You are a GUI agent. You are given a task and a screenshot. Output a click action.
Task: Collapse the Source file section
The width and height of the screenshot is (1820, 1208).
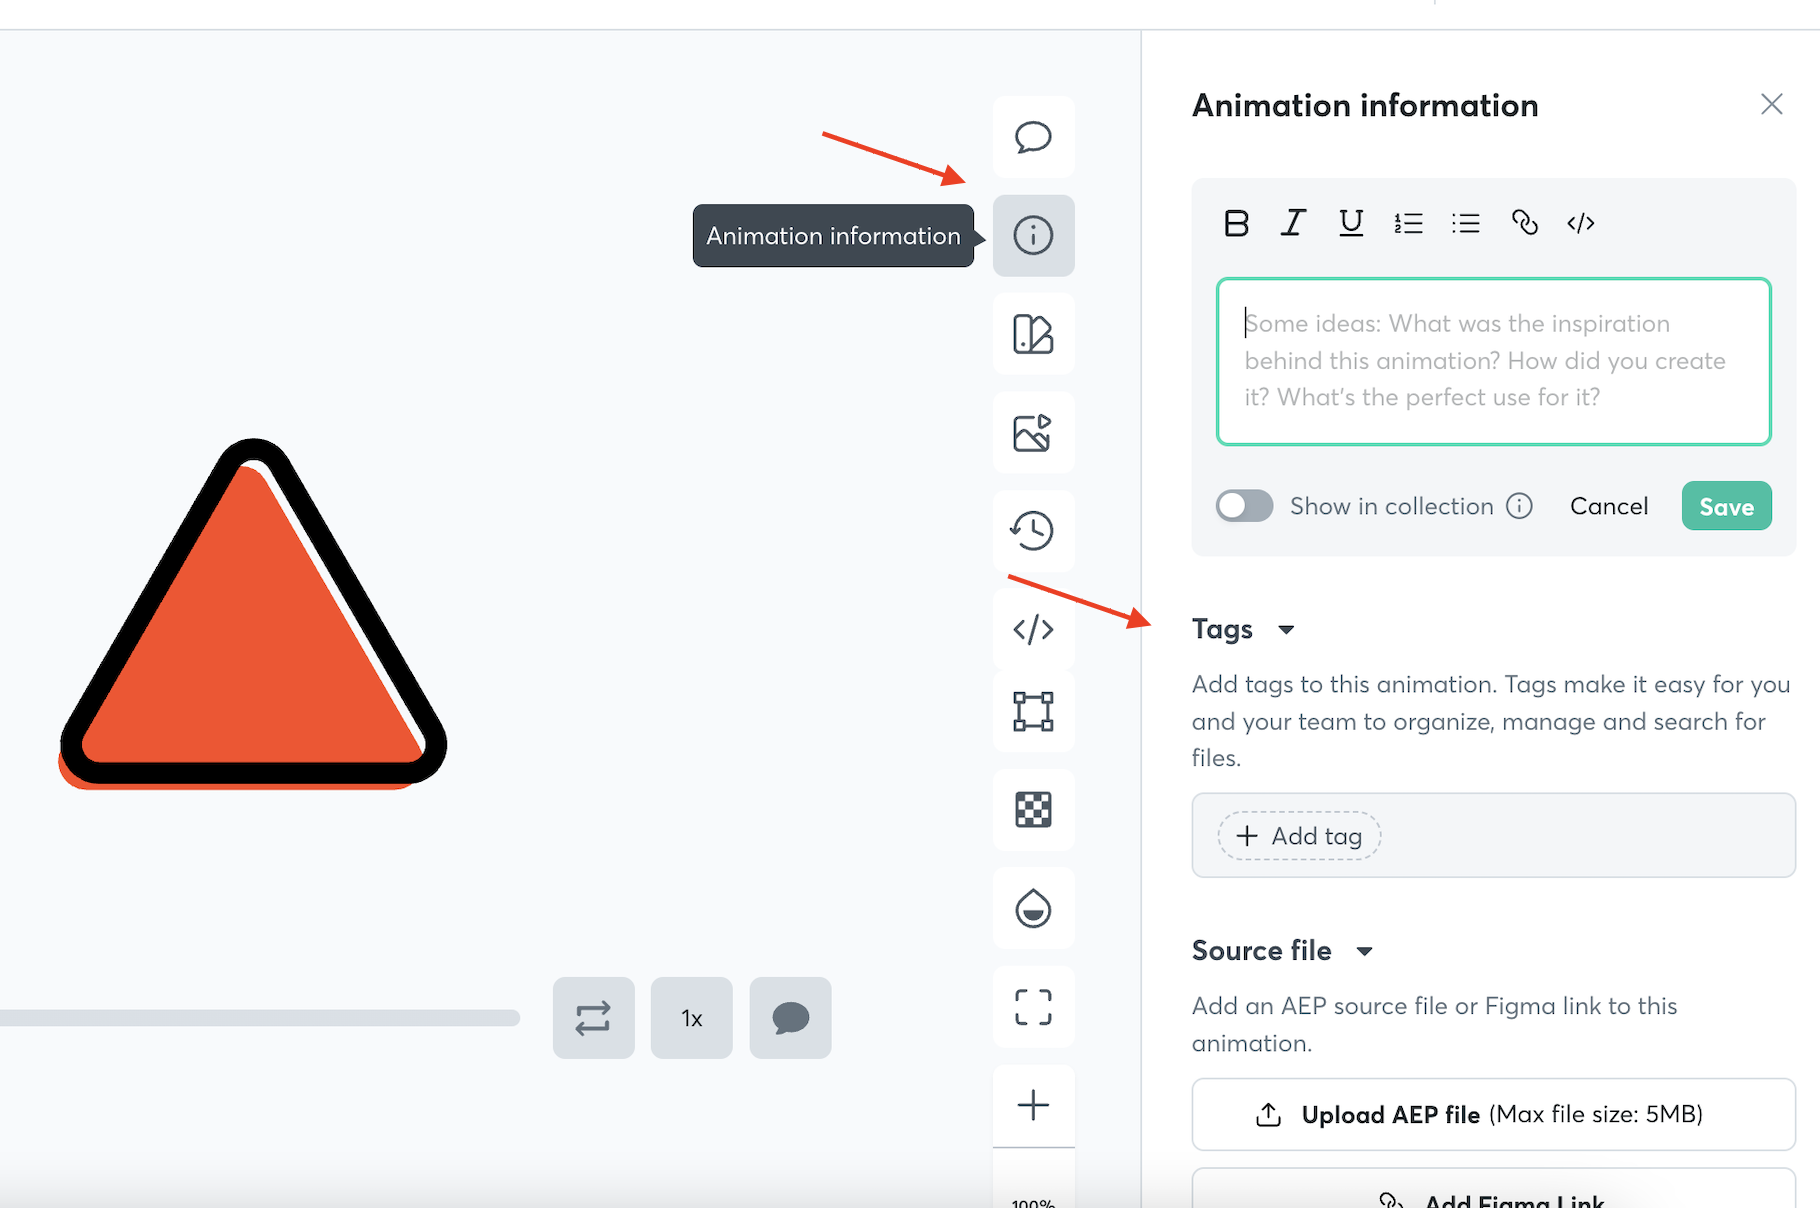(x=1364, y=951)
